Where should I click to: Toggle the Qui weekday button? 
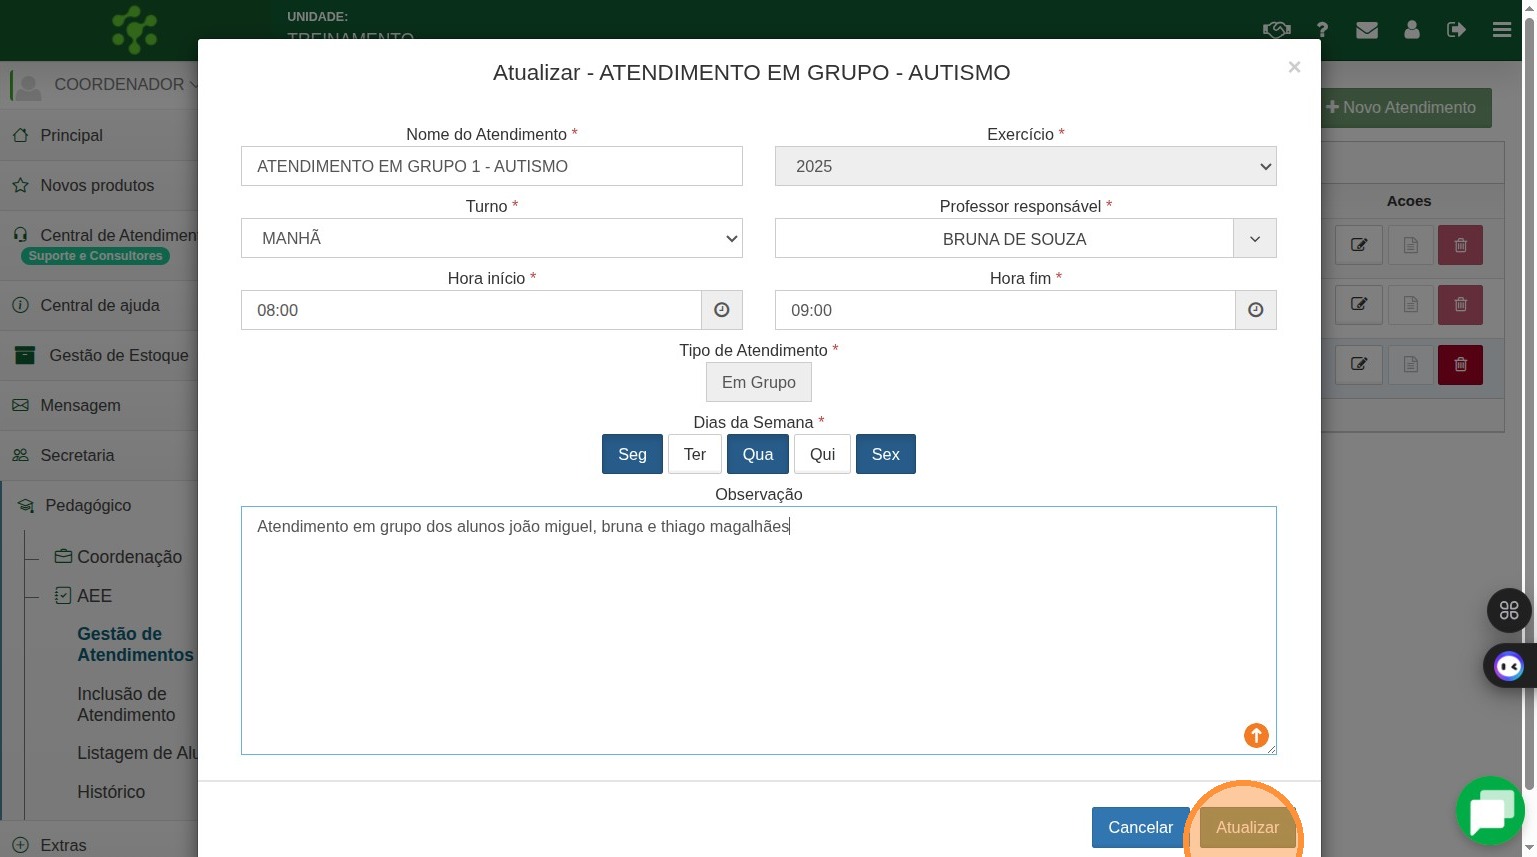coord(822,454)
